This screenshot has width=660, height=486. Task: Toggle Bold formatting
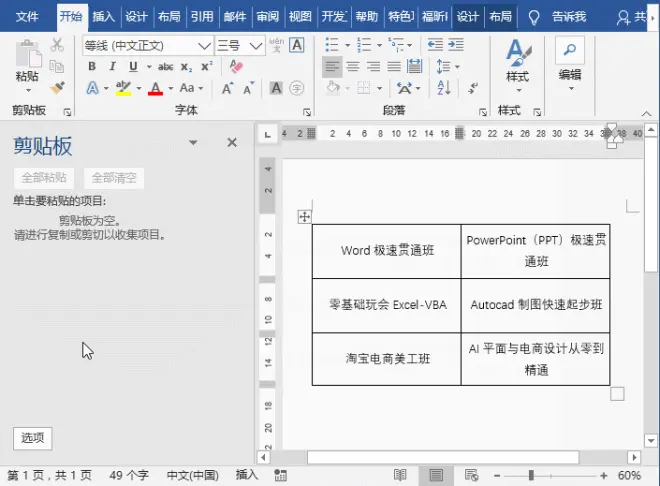pos(92,66)
